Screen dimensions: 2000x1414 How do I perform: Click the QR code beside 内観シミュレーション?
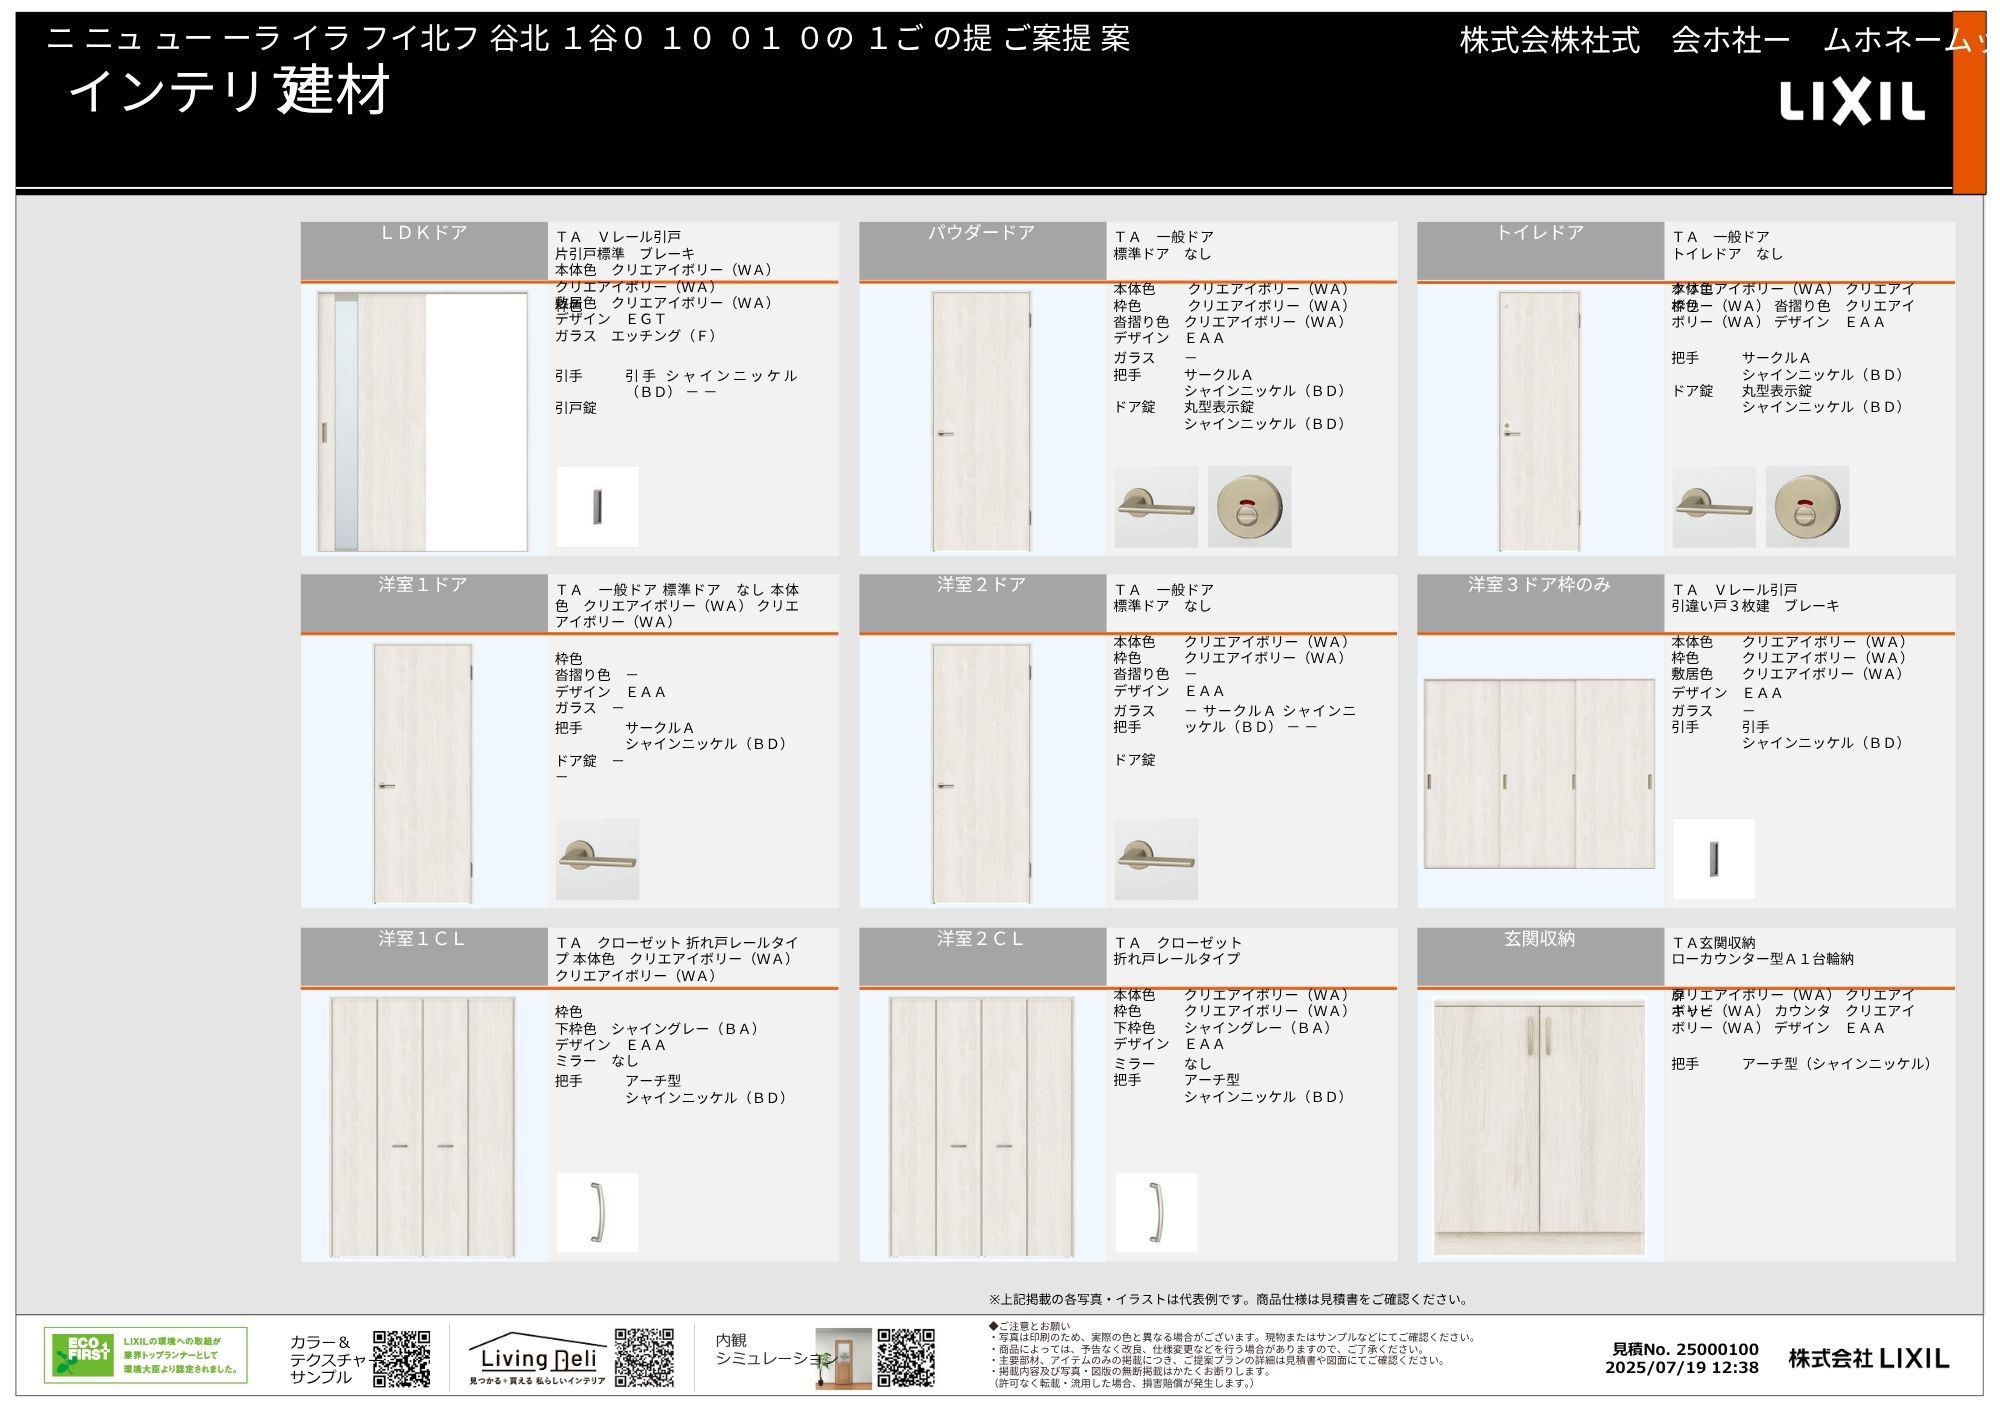tap(906, 1357)
